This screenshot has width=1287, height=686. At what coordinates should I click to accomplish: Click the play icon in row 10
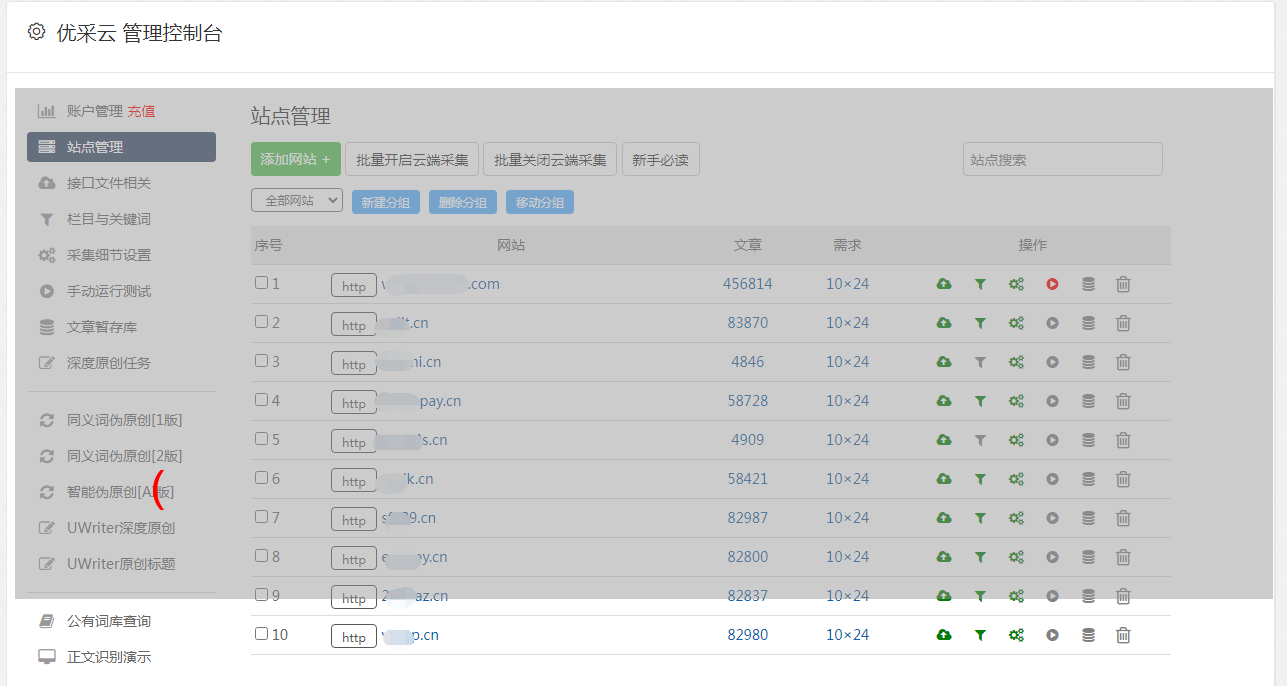(1052, 635)
